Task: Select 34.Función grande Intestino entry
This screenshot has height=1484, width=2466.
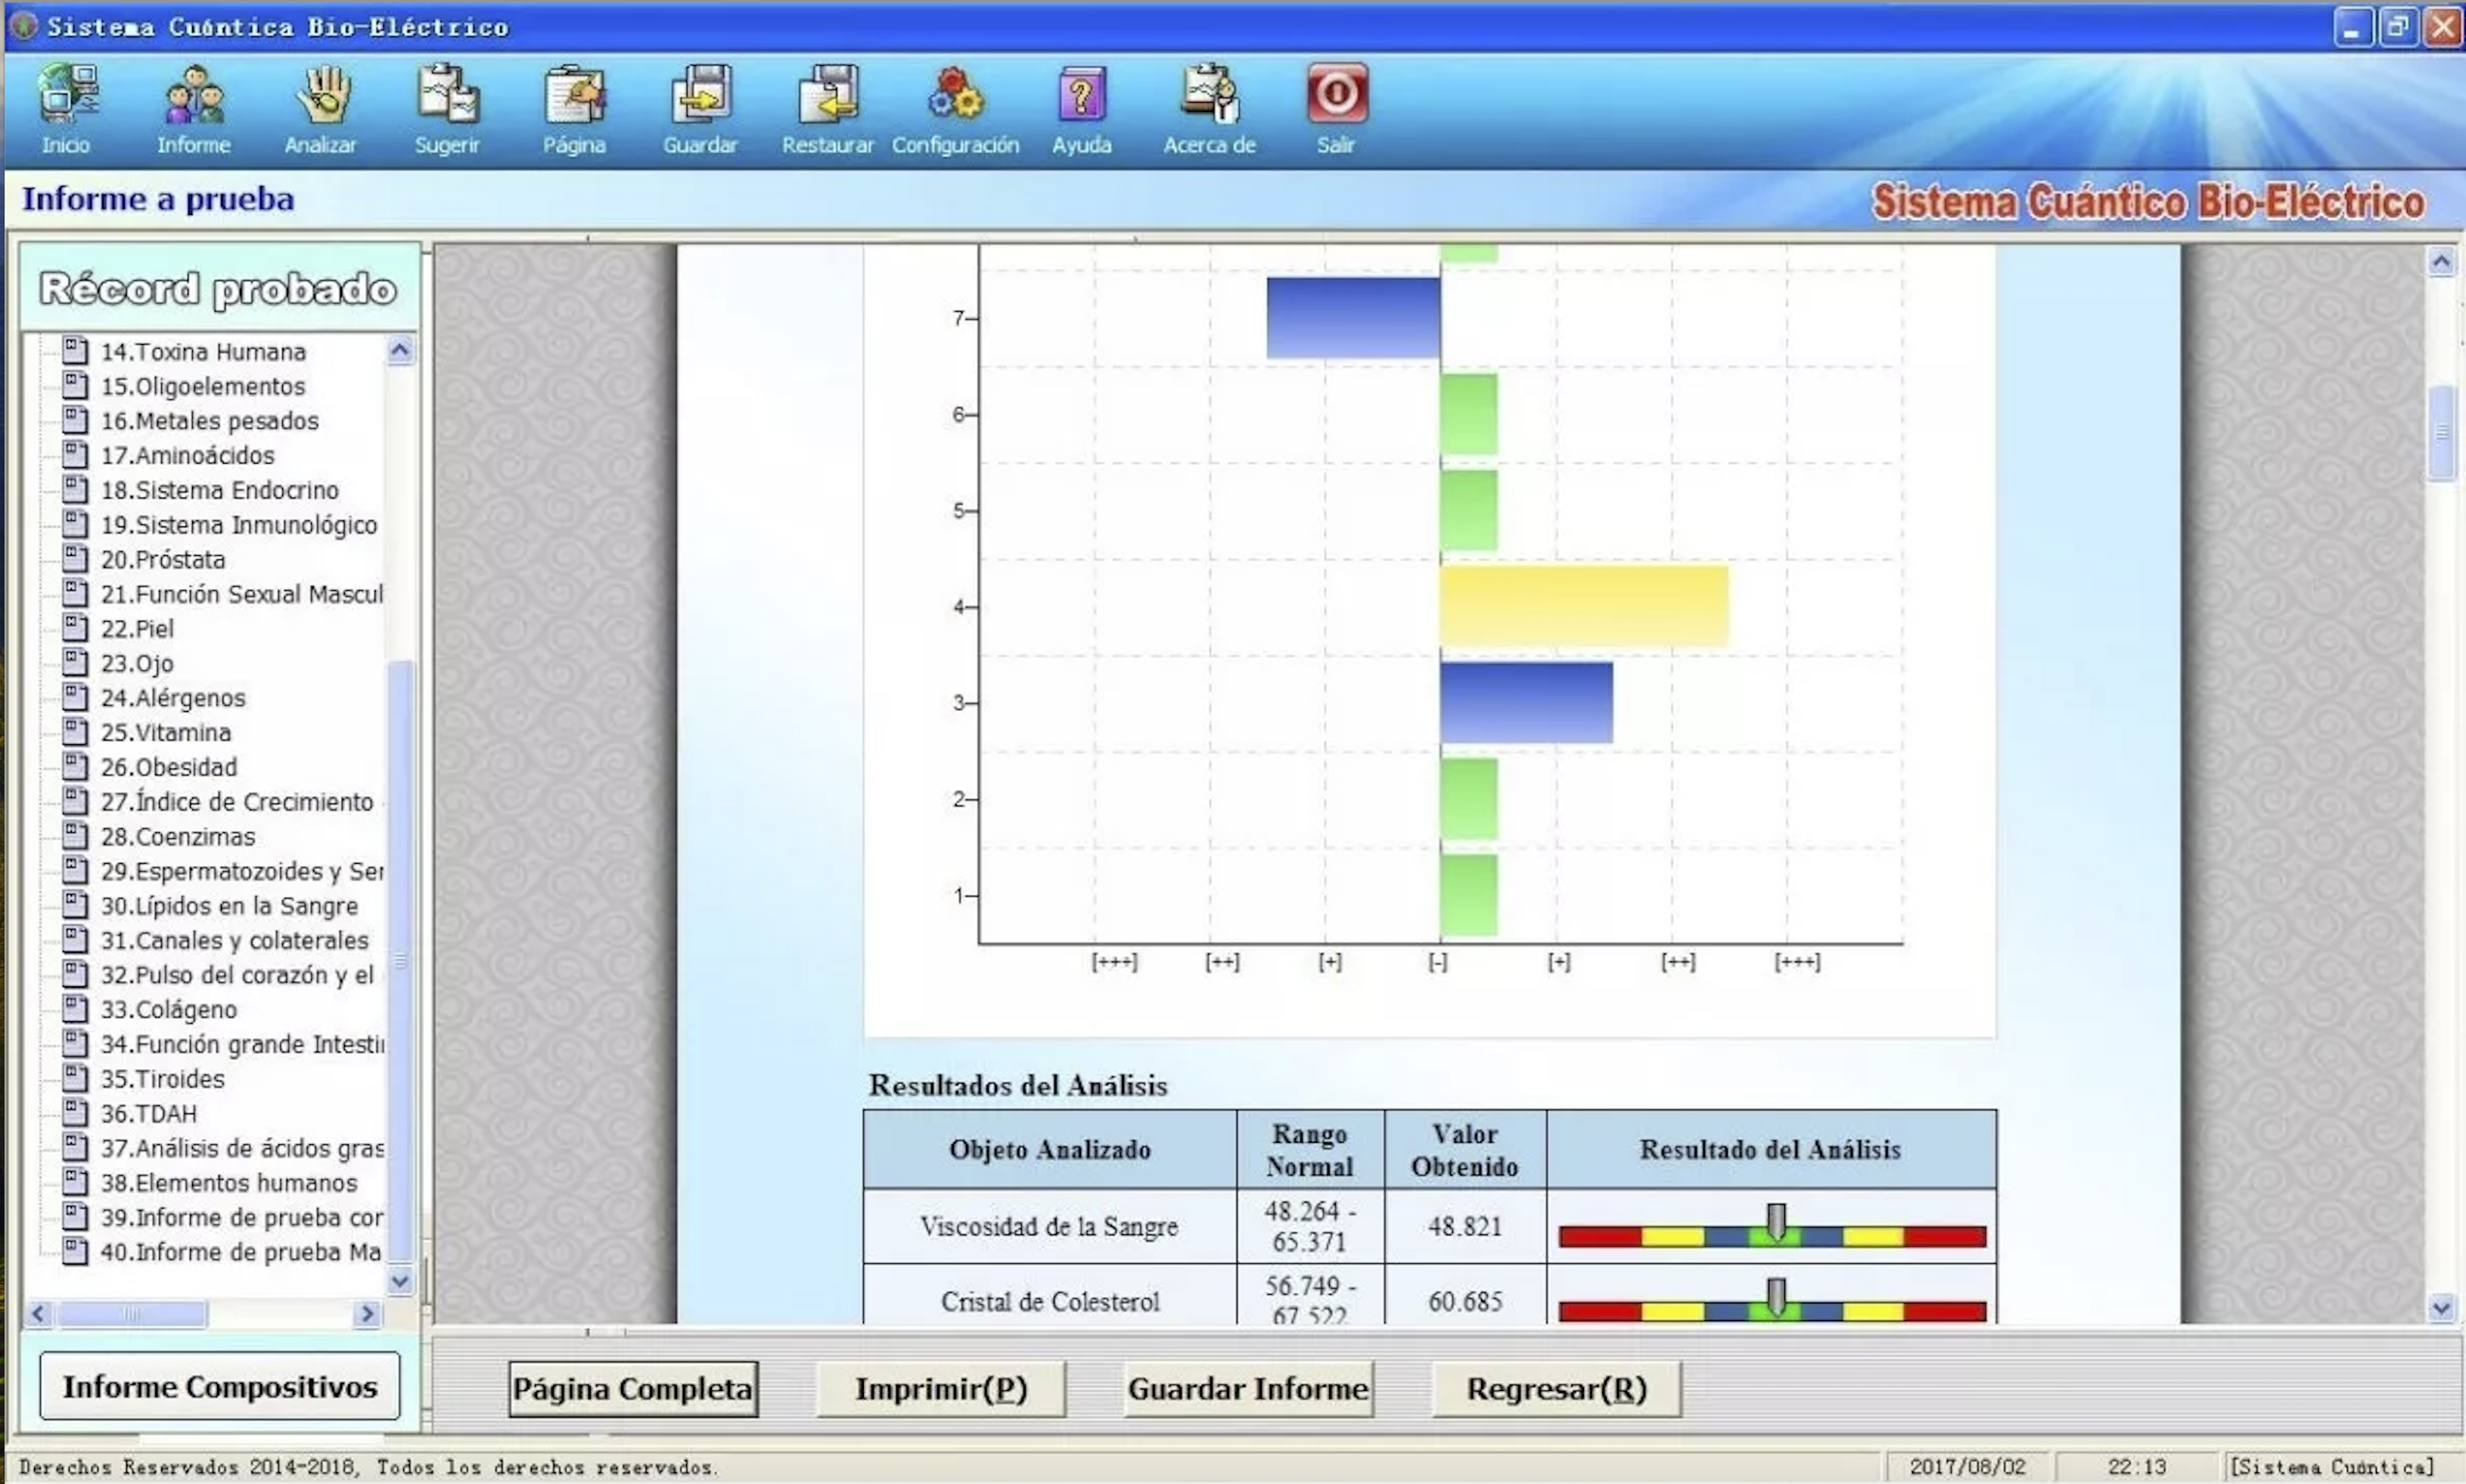Action: 241,1044
